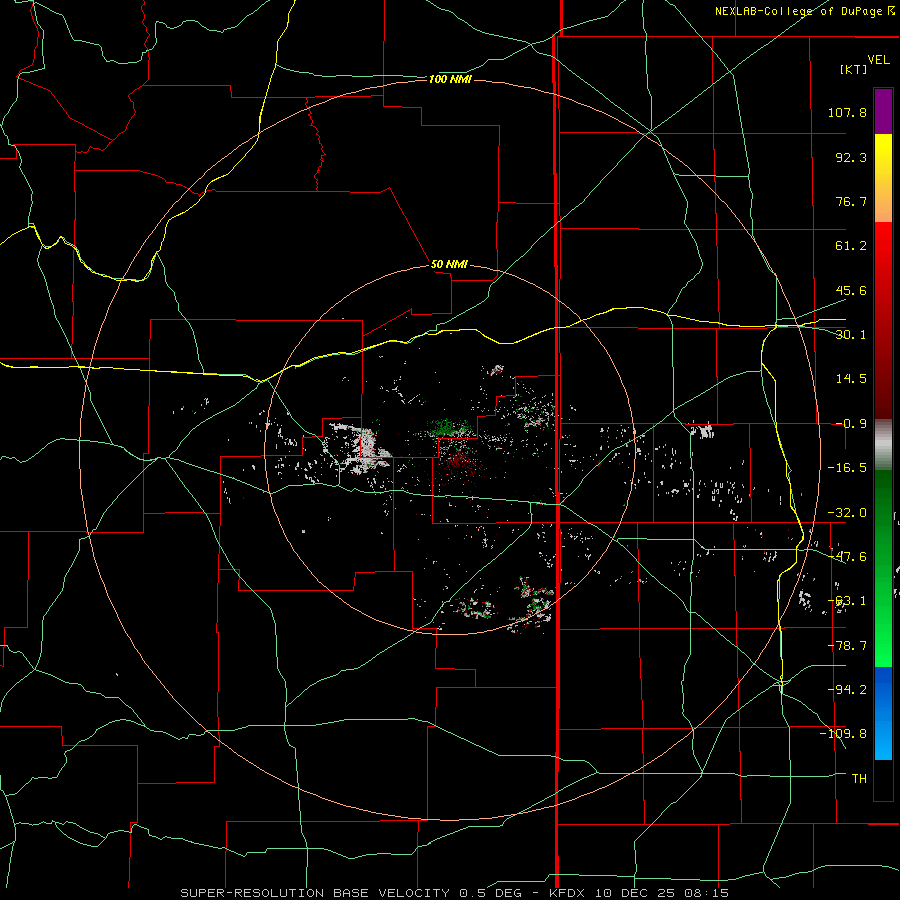Pick the blue segment of the color bar

click(883, 713)
